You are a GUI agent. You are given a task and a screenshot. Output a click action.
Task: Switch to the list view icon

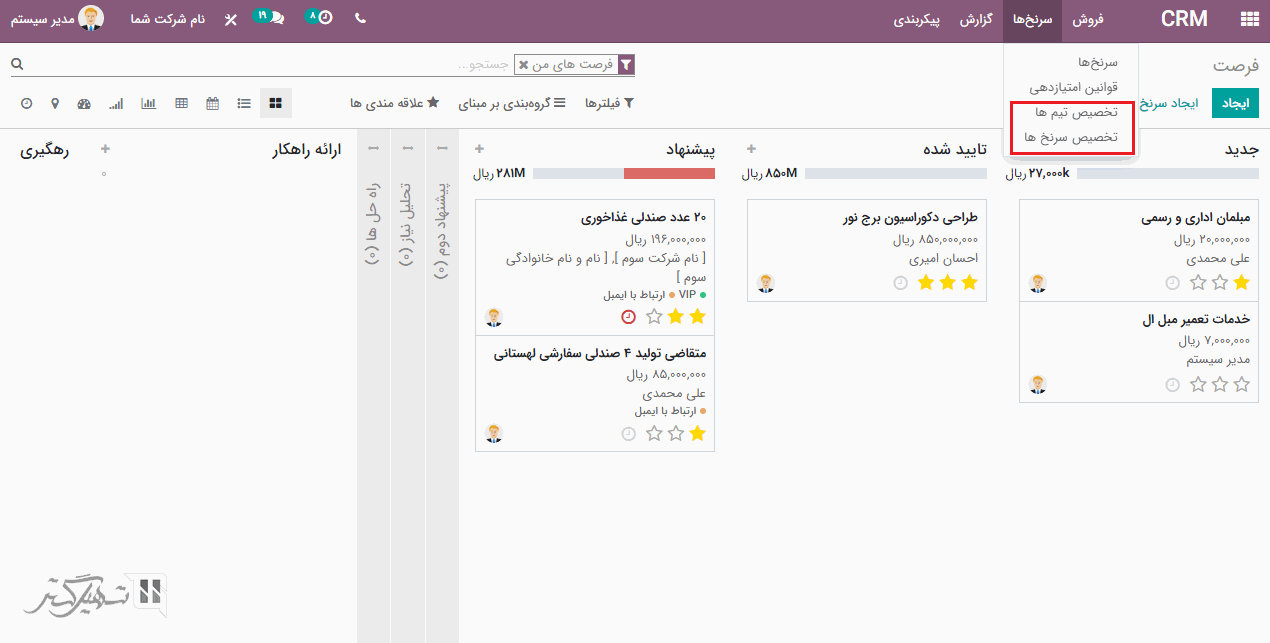244,103
